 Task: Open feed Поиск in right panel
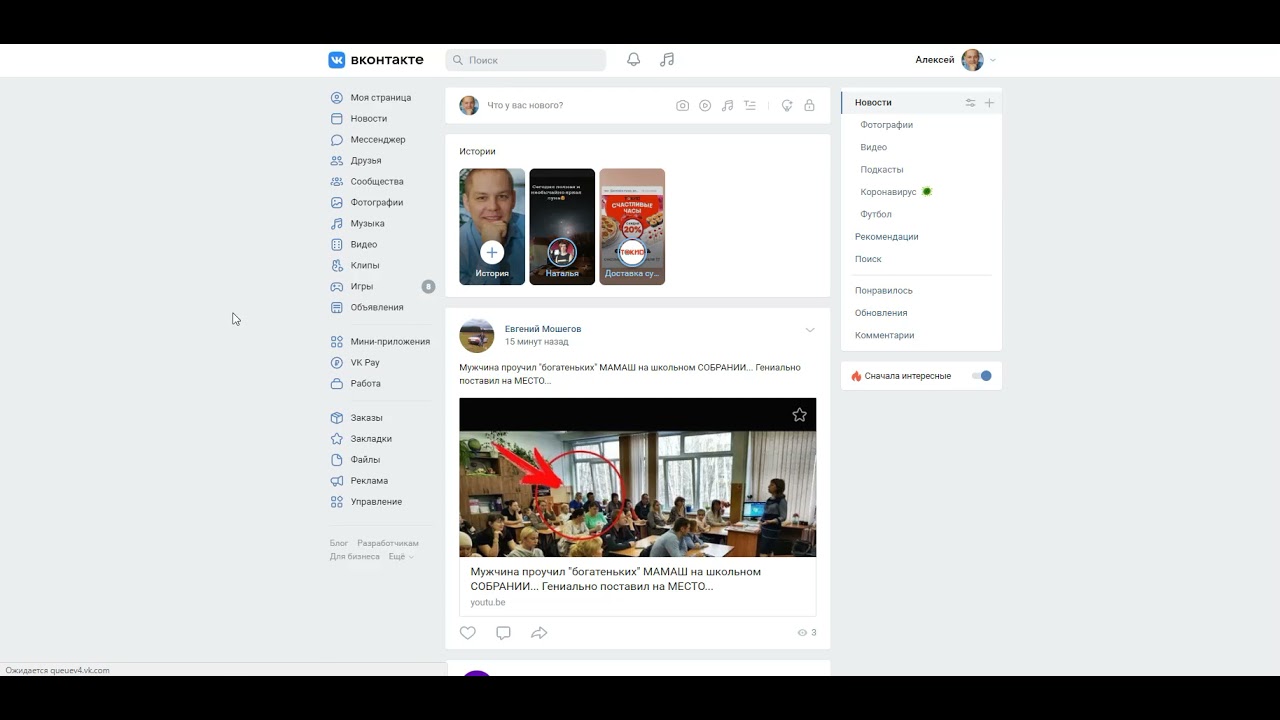(868, 259)
